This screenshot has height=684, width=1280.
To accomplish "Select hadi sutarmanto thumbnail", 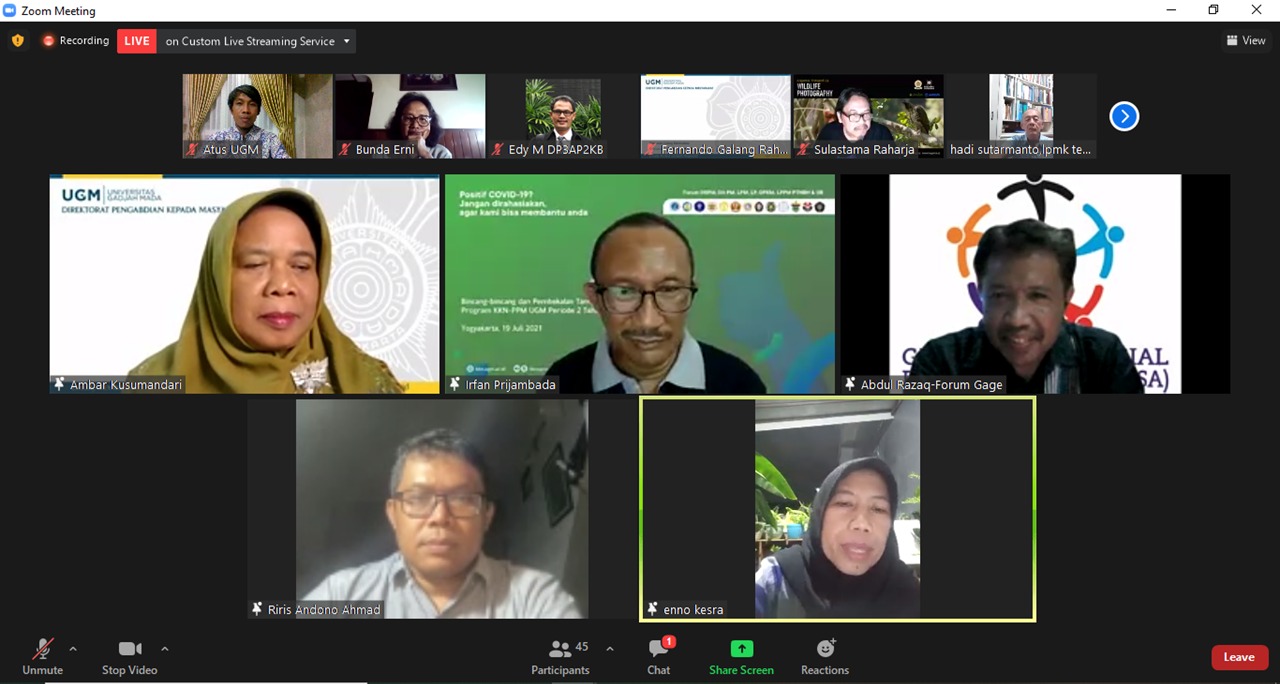I will 1021,116.
